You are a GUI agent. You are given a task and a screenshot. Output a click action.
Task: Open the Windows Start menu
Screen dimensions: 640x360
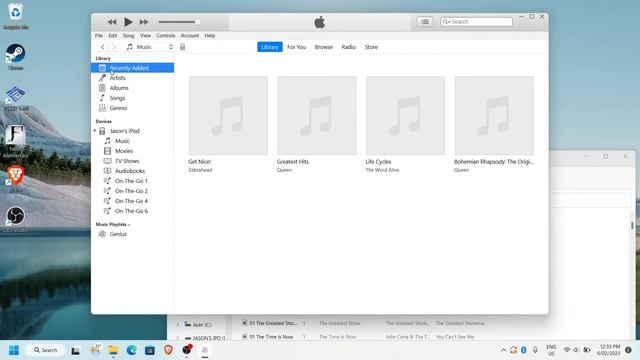pos(14,350)
